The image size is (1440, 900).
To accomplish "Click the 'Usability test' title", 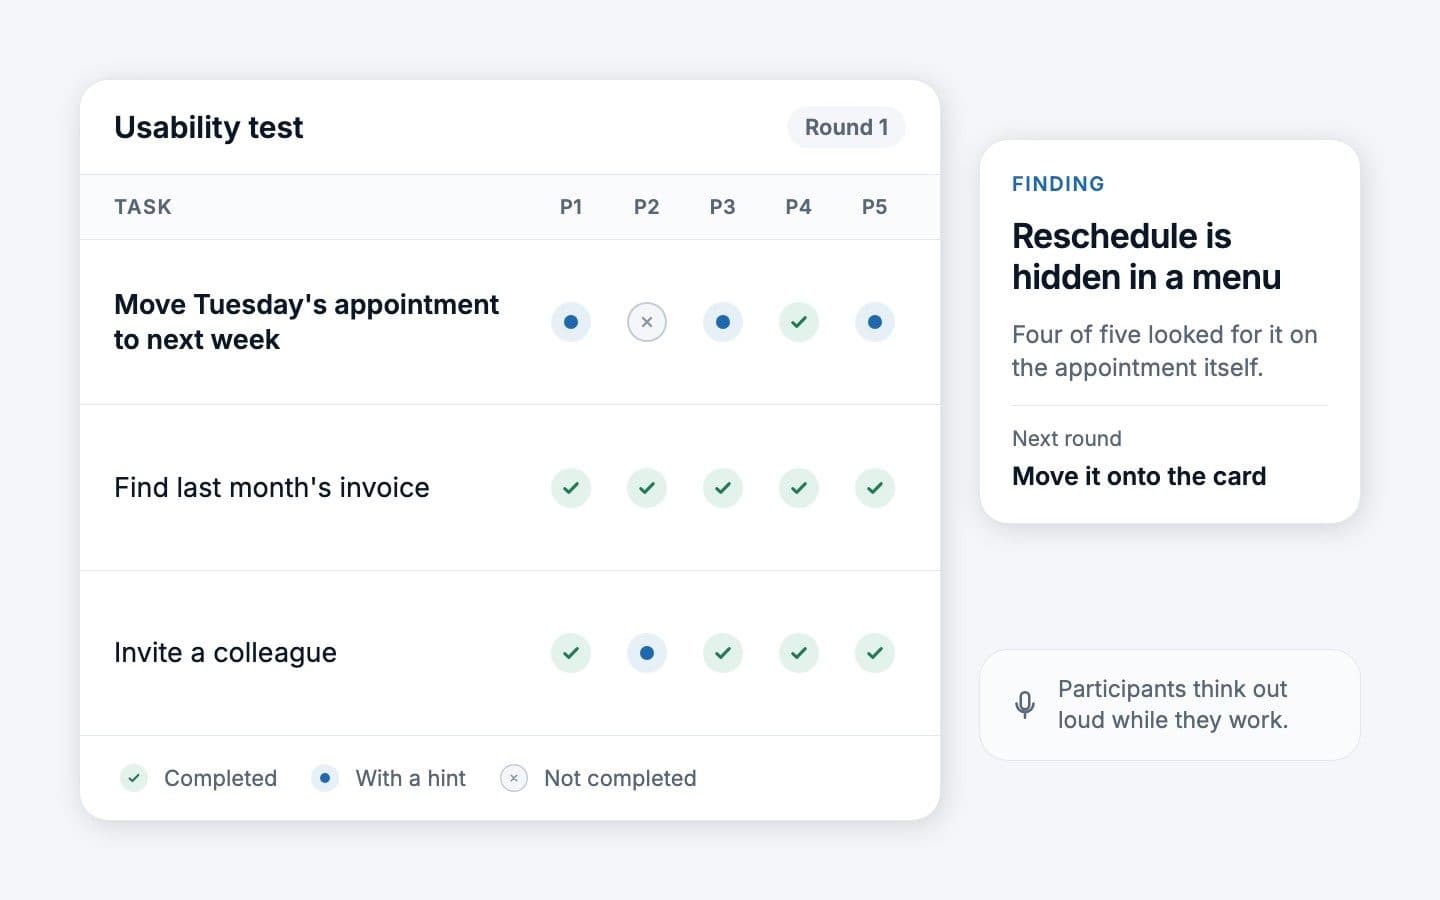I will (208, 127).
